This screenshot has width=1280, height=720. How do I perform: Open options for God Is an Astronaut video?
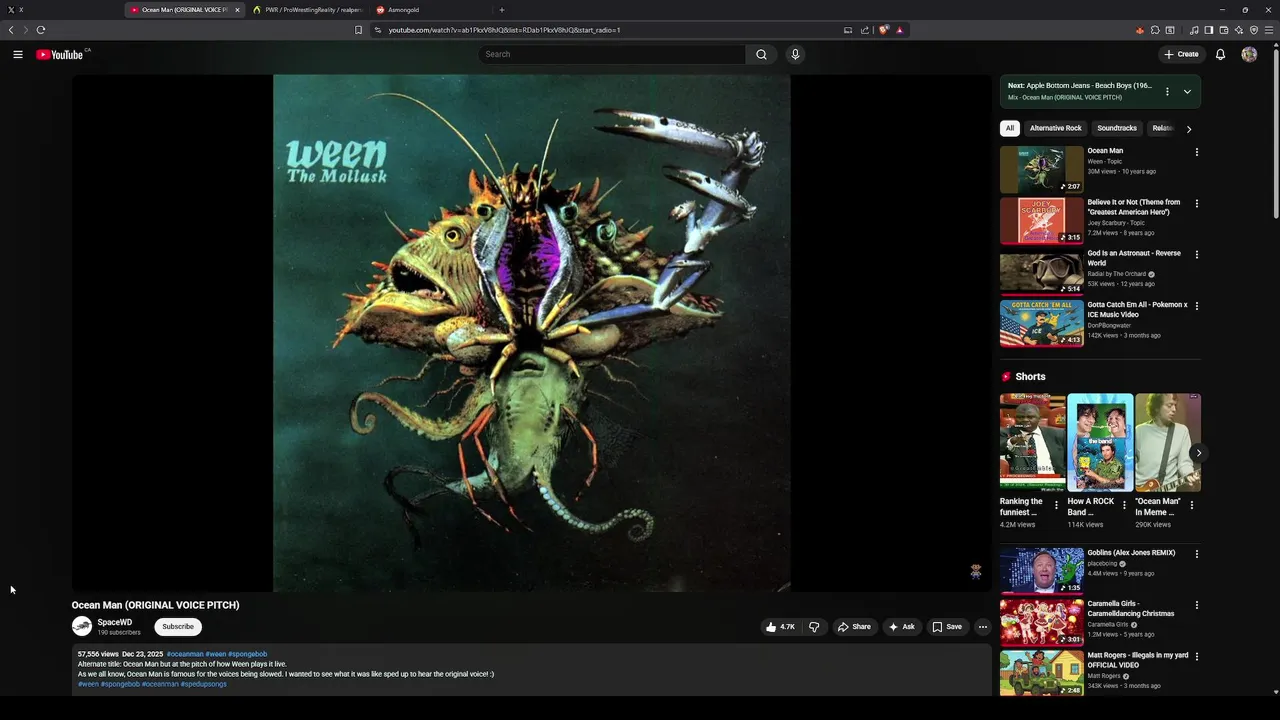pos(1197,254)
